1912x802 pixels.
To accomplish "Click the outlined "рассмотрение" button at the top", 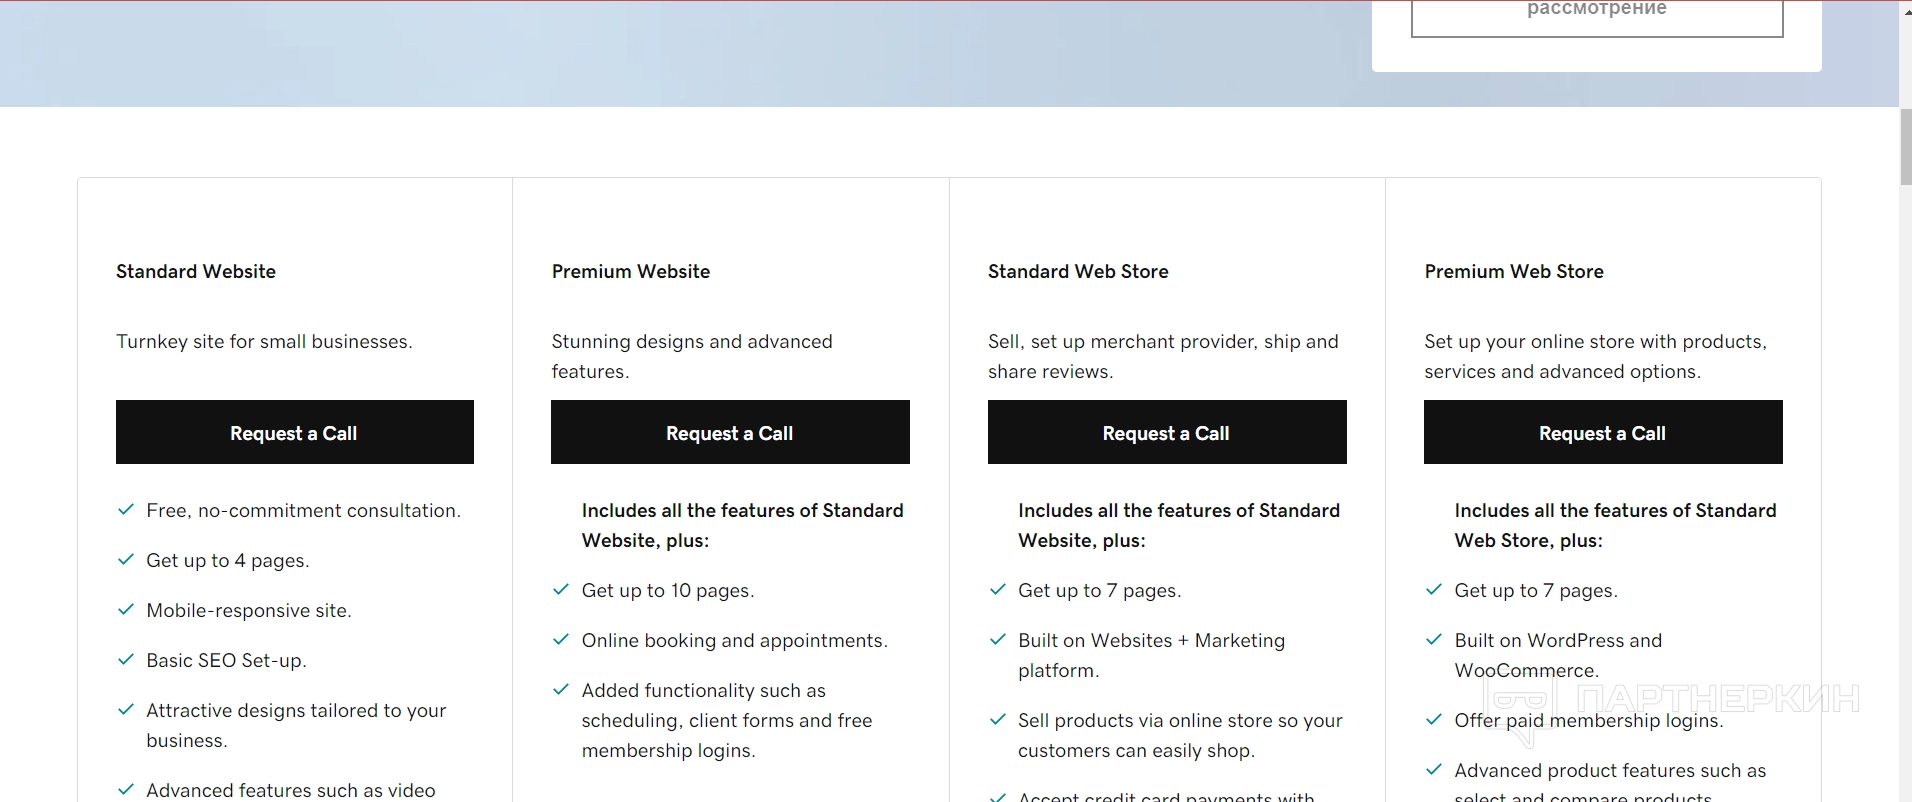I will pyautogui.click(x=1596, y=14).
